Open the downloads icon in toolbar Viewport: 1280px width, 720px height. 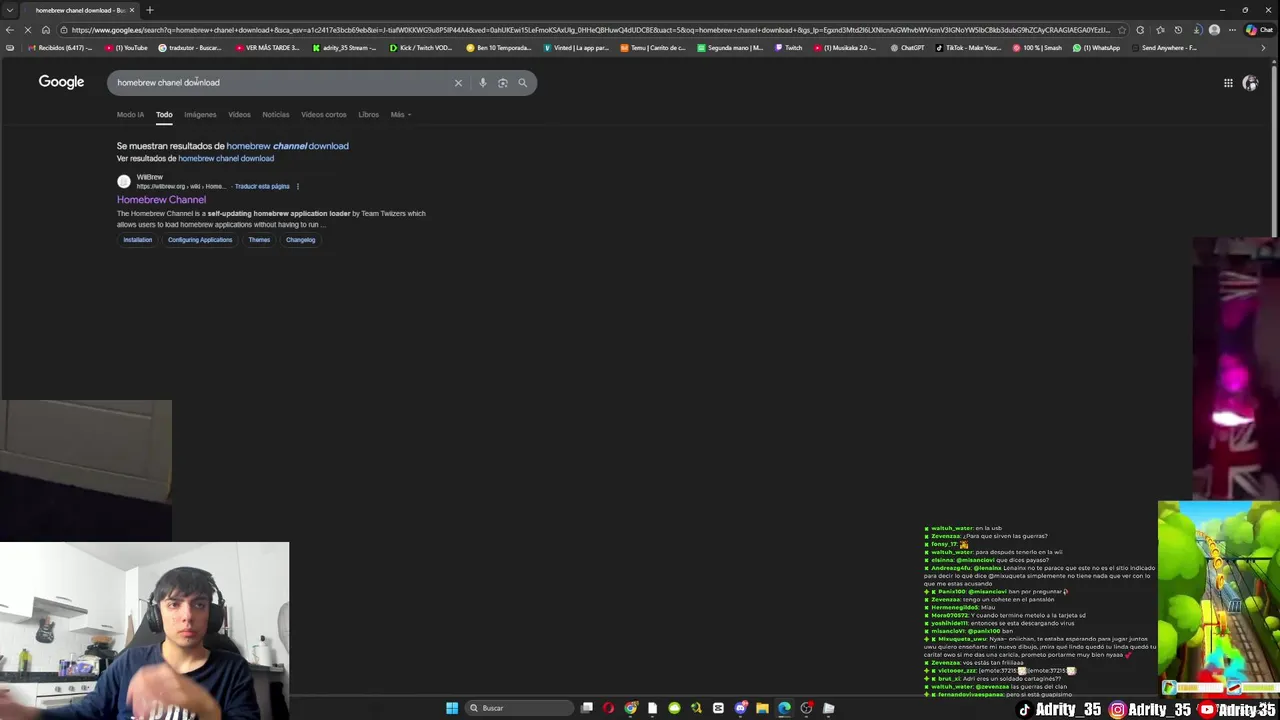[1197, 30]
